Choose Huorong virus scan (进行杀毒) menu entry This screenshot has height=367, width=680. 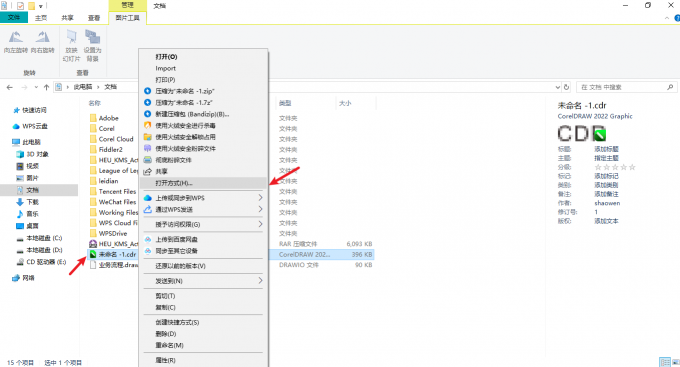tap(203, 125)
